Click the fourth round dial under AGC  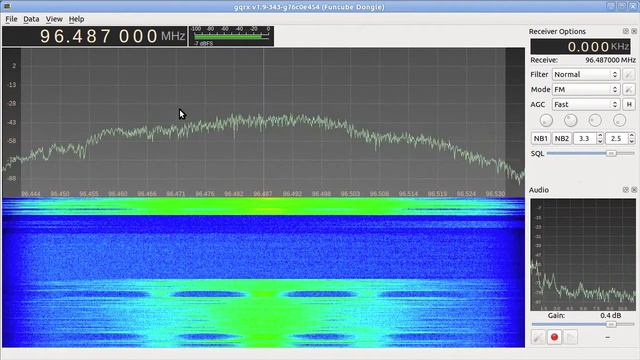[620, 120]
